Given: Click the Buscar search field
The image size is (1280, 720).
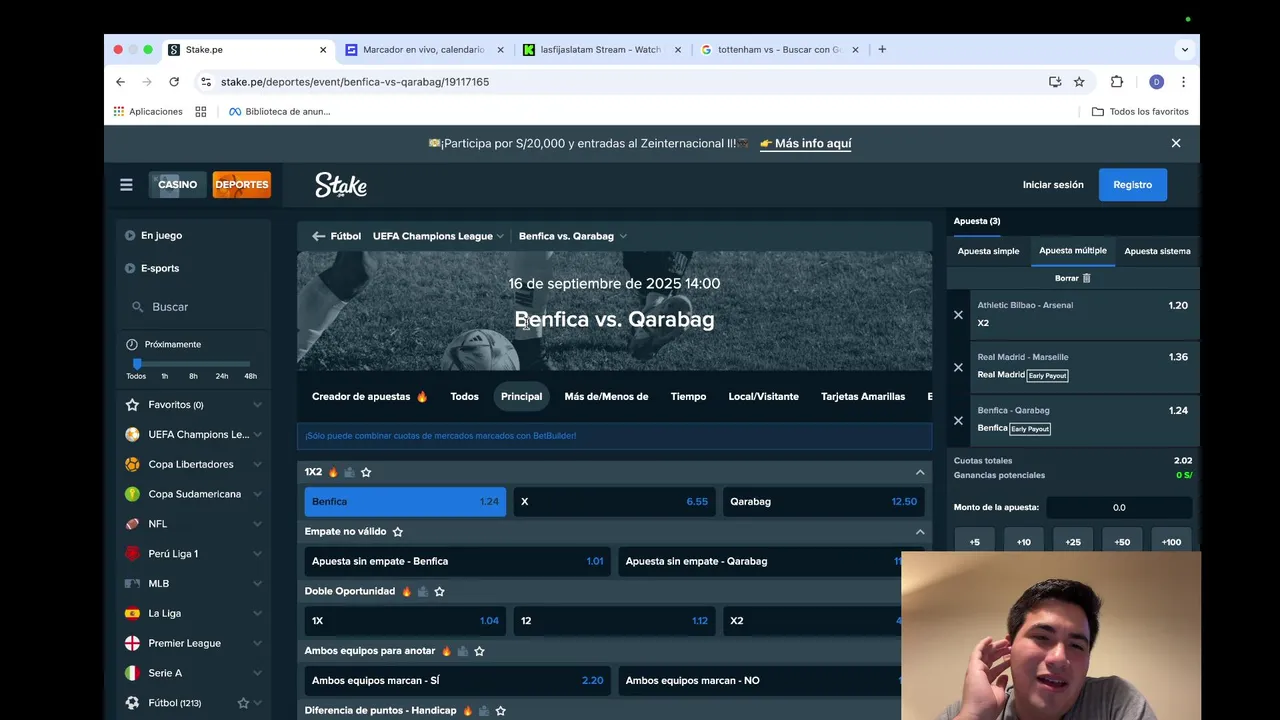Looking at the screenshot, I should [x=192, y=307].
